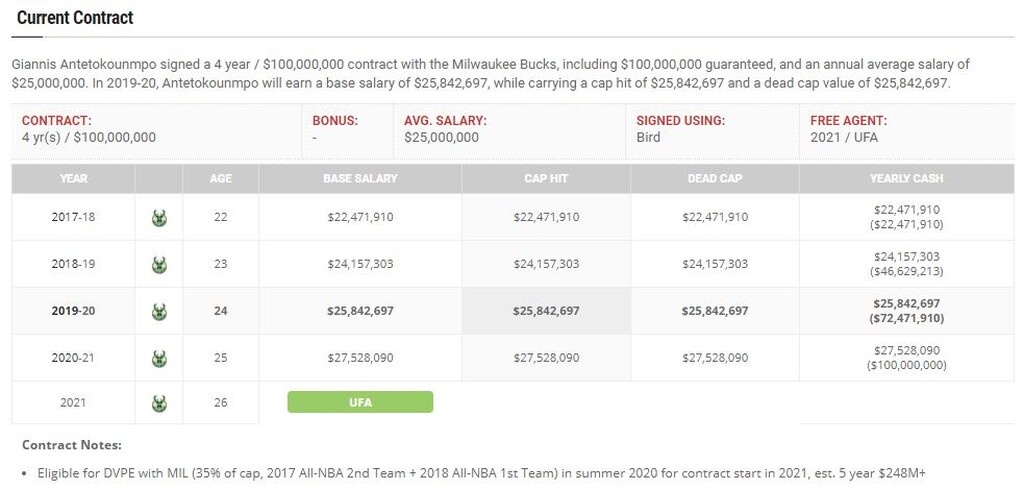Click the Bucks logo in 2020-21 row
This screenshot has width=1024, height=490.
(x=159, y=357)
